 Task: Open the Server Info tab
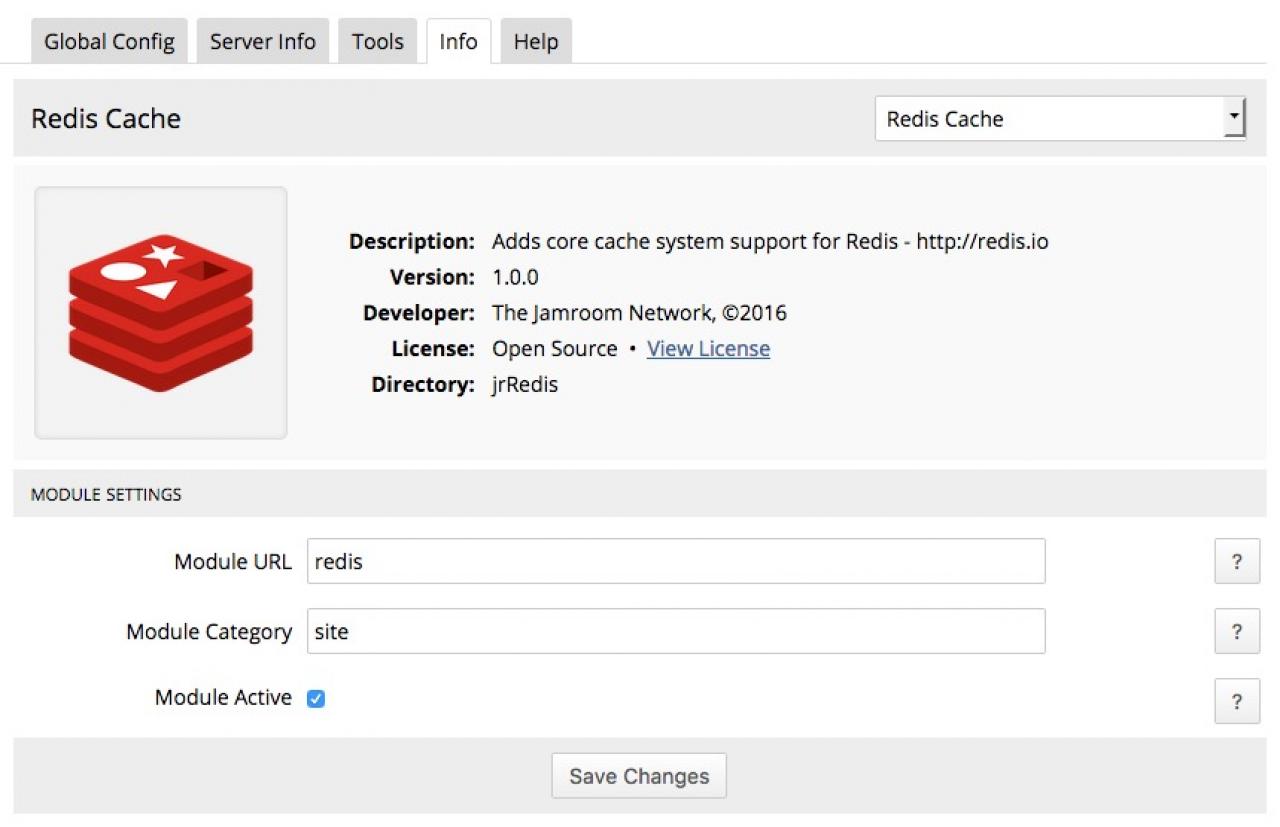pyautogui.click(x=262, y=42)
